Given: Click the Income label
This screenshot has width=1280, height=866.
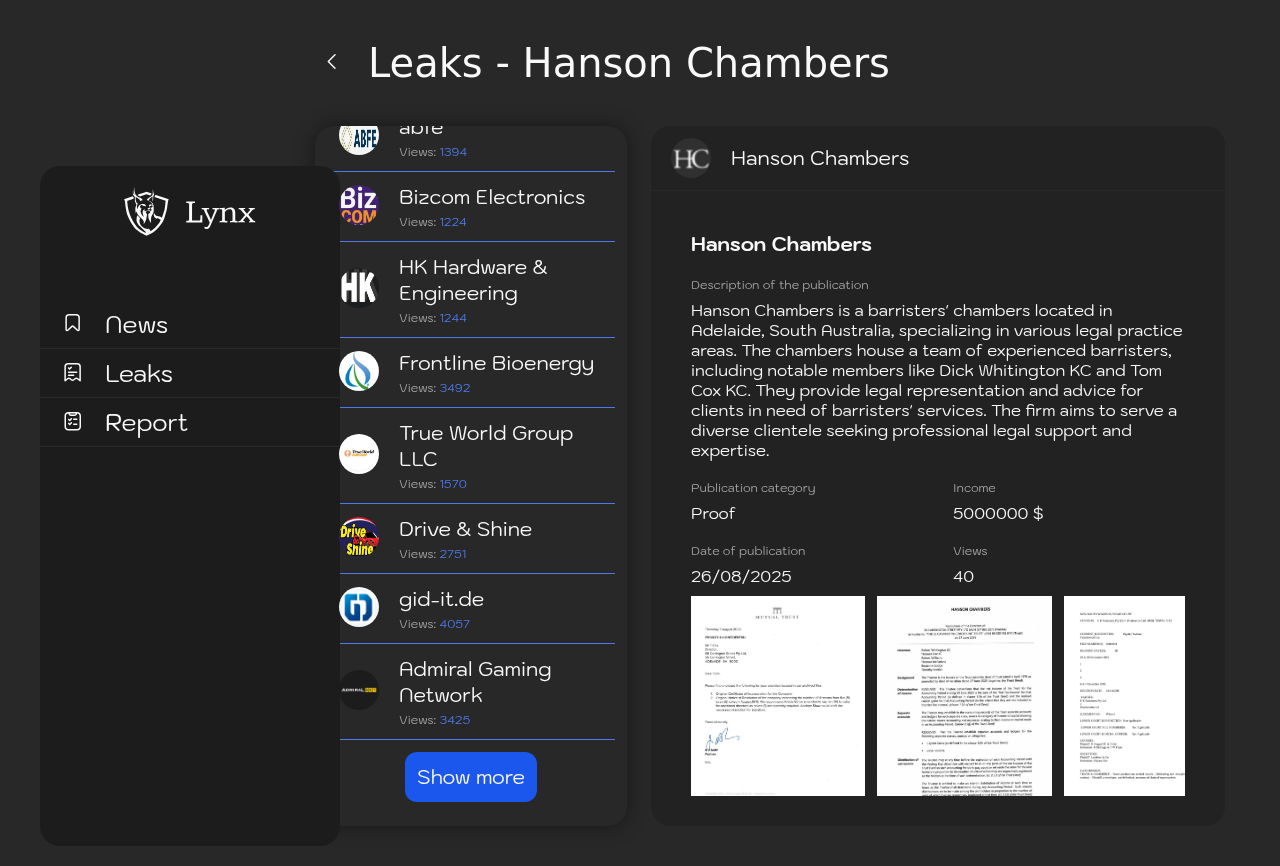Looking at the screenshot, I should (x=974, y=488).
